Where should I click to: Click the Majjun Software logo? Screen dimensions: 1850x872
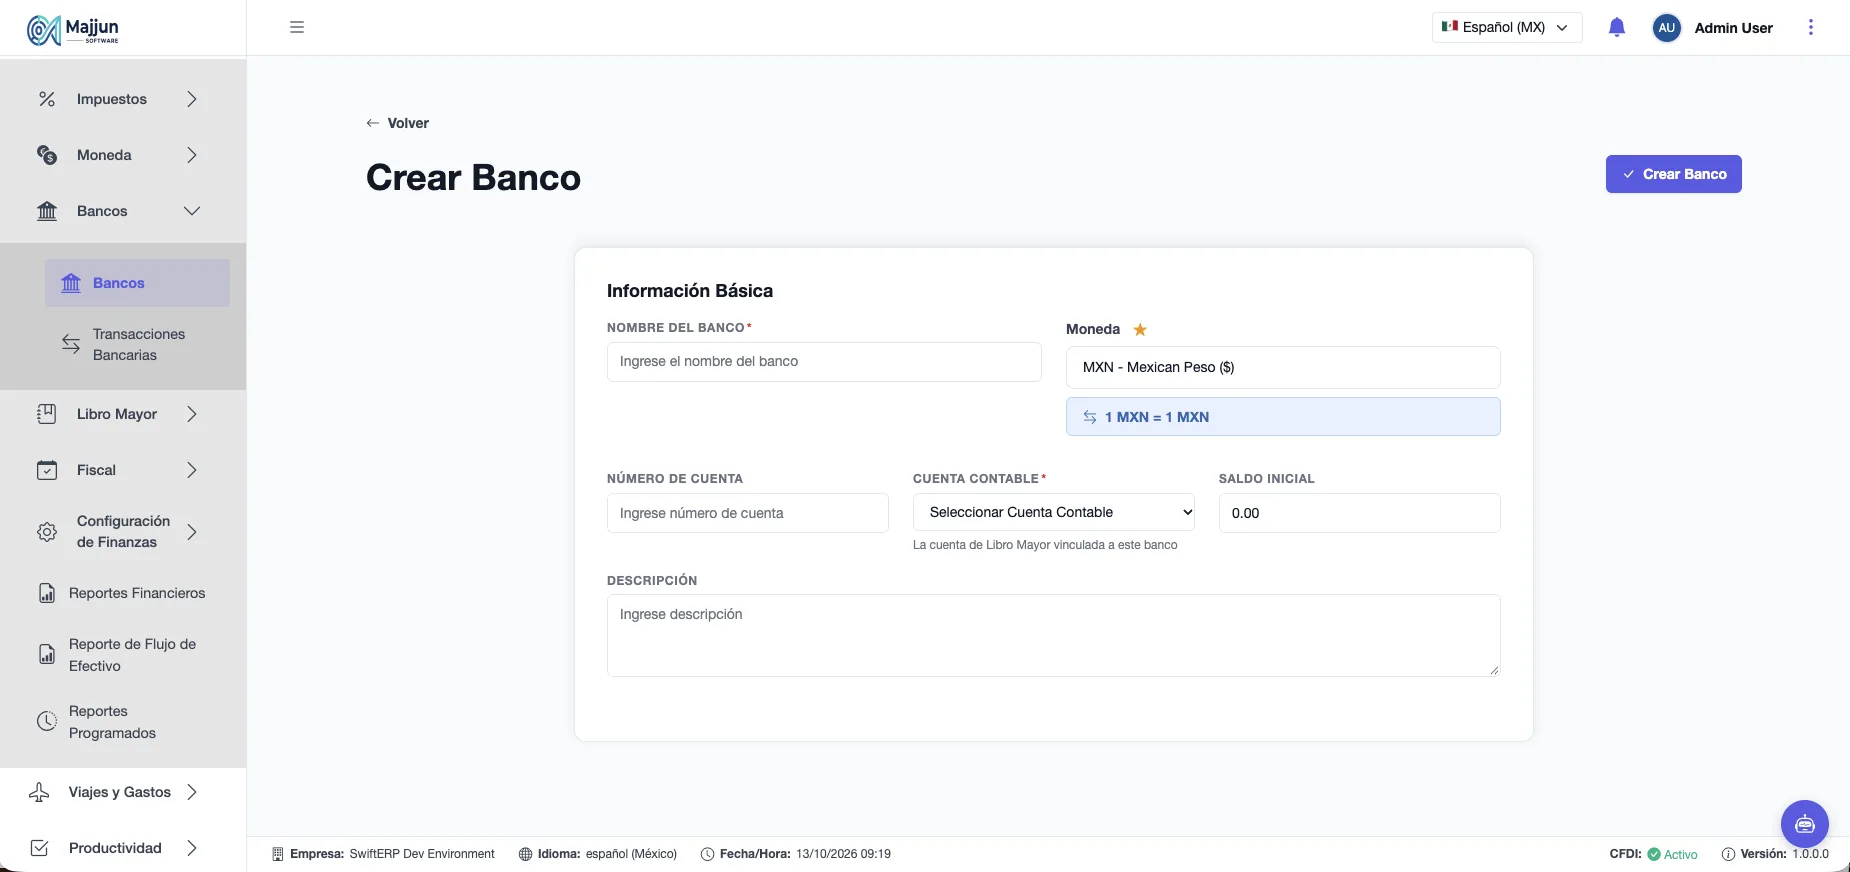pyautogui.click(x=73, y=30)
